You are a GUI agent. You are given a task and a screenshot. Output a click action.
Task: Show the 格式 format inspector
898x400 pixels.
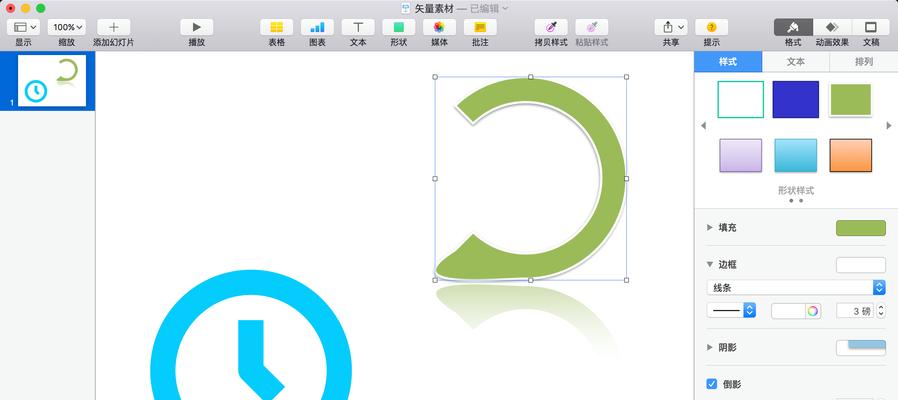(793, 27)
